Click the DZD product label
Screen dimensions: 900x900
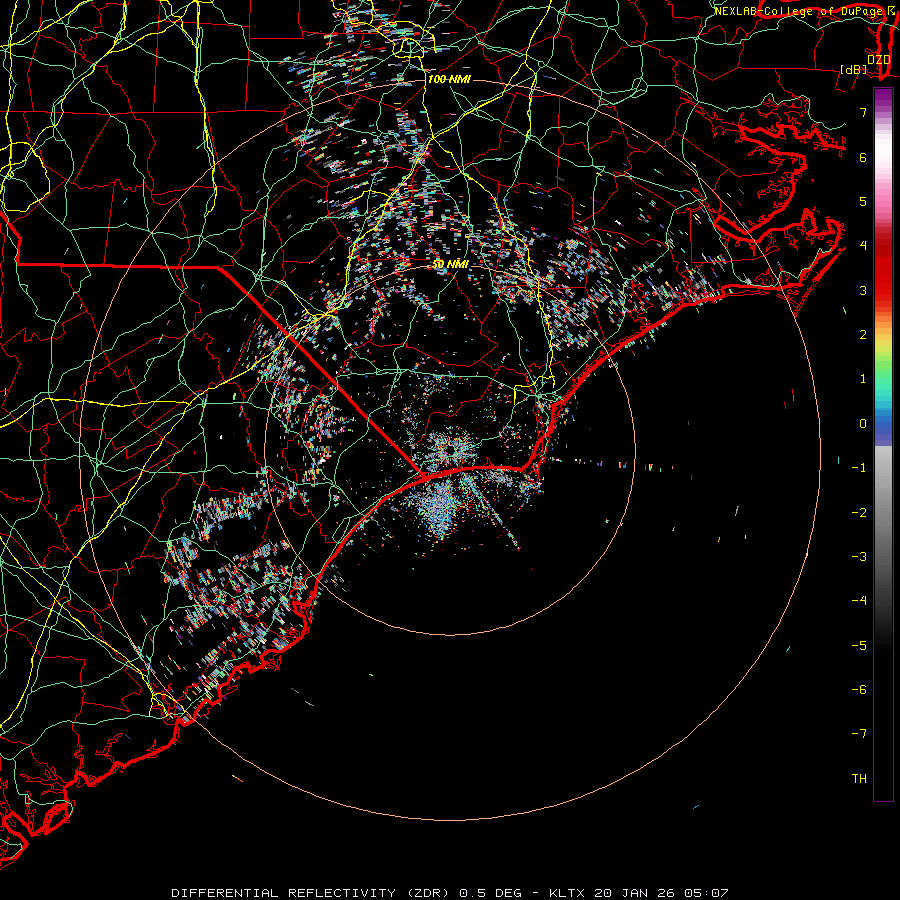[878, 59]
